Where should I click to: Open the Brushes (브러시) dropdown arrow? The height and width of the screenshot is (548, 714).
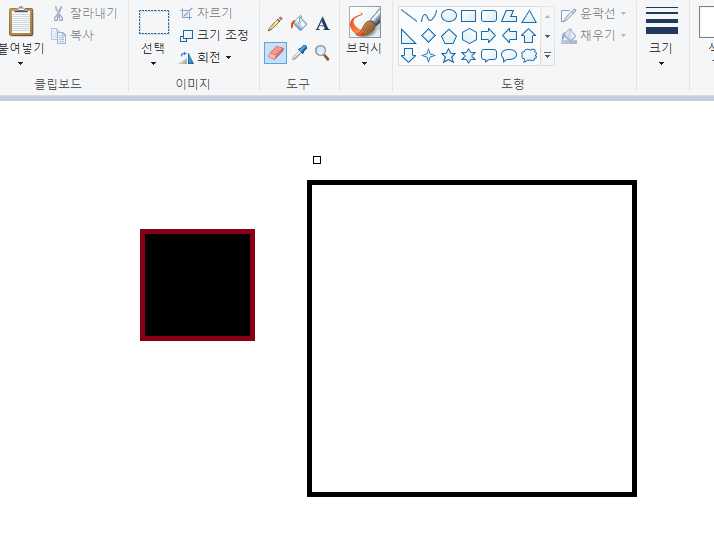364,64
